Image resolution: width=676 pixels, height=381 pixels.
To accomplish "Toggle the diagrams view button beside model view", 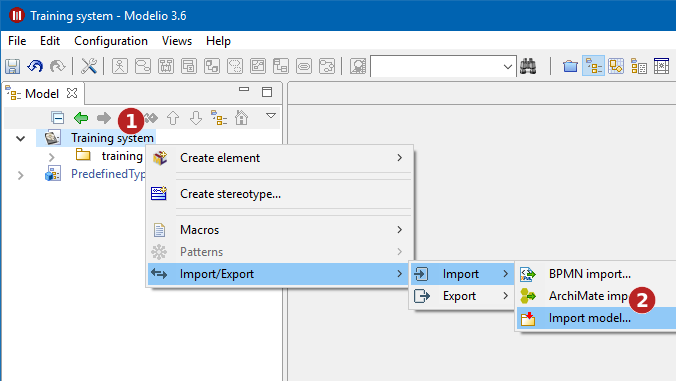I will pyautogui.click(x=616, y=66).
